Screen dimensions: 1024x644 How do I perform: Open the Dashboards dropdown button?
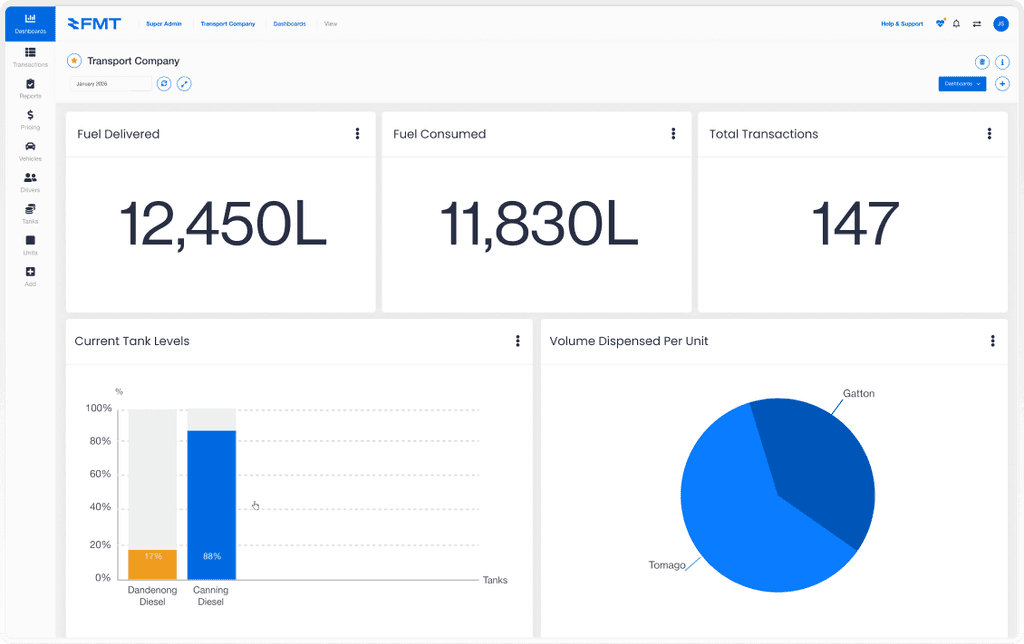point(961,84)
